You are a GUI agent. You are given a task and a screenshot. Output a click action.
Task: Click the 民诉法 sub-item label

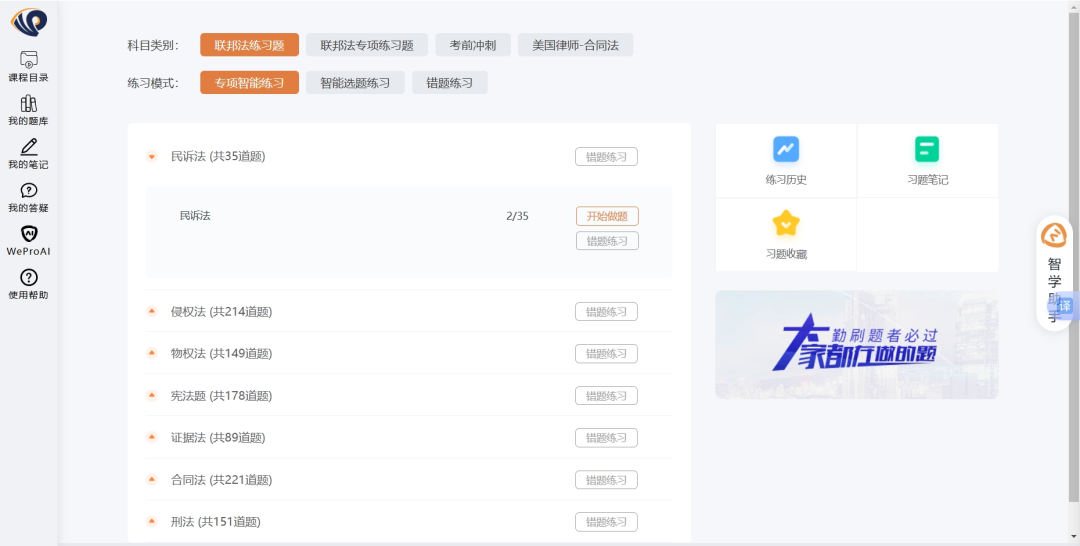click(195, 216)
